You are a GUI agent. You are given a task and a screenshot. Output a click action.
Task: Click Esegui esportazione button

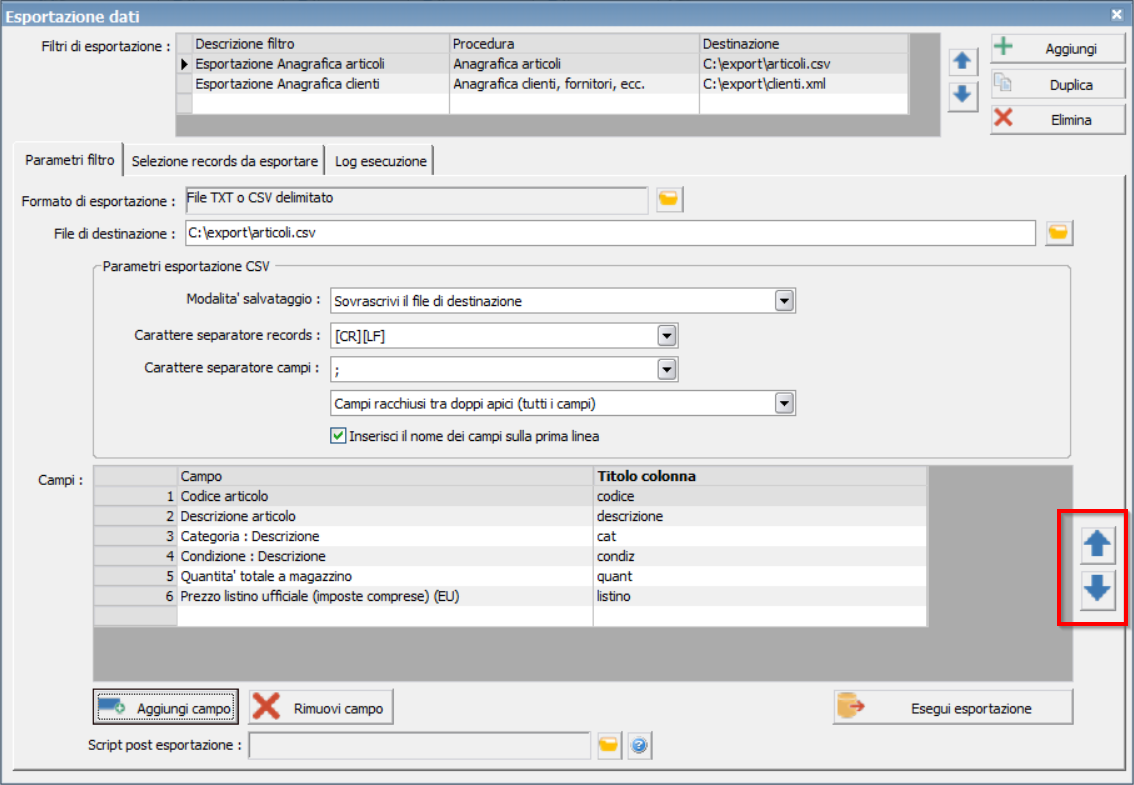[953, 708]
